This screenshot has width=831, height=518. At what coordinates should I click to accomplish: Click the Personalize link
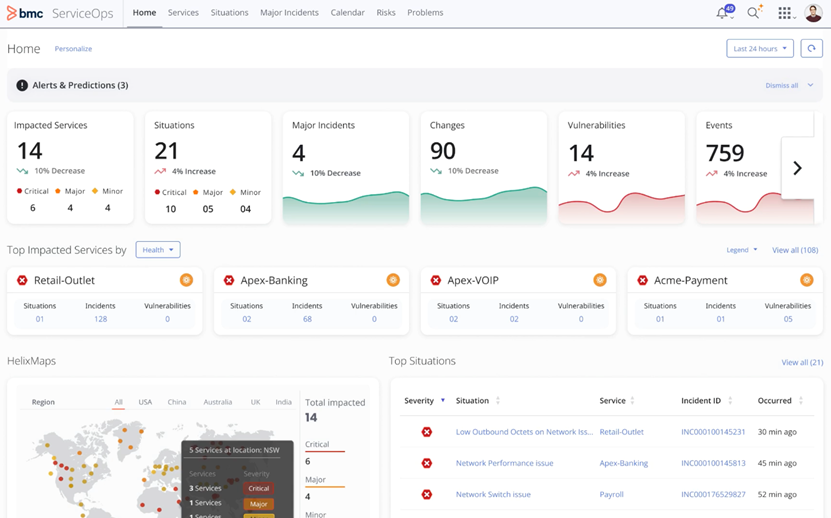(x=73, y=49)
